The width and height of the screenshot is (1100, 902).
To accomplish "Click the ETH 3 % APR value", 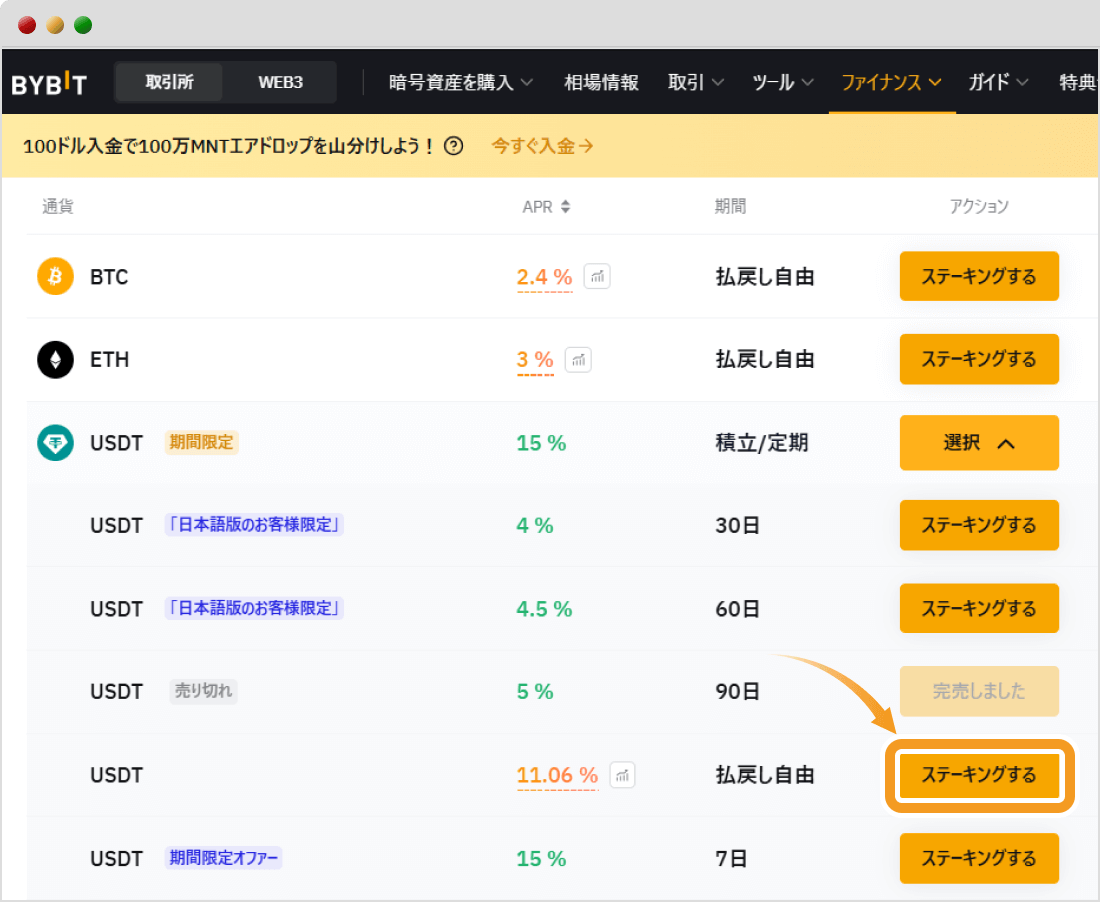I will point(535,360).
